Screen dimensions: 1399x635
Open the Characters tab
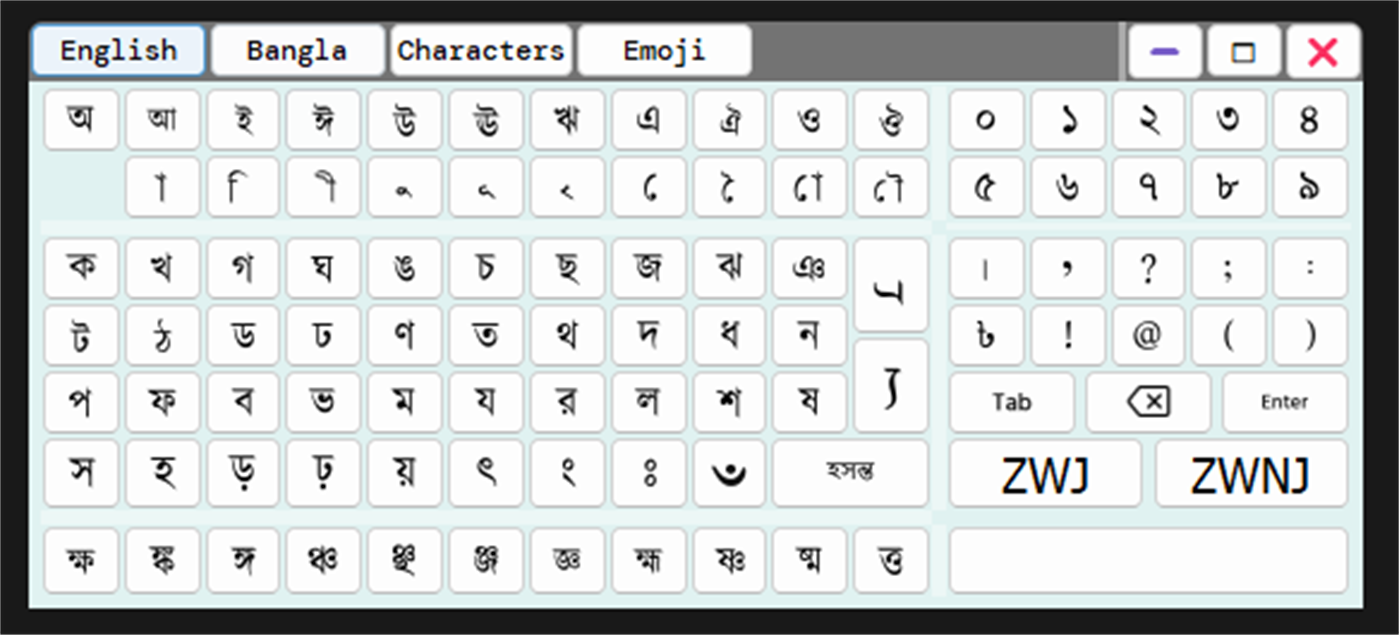[481, 50]
